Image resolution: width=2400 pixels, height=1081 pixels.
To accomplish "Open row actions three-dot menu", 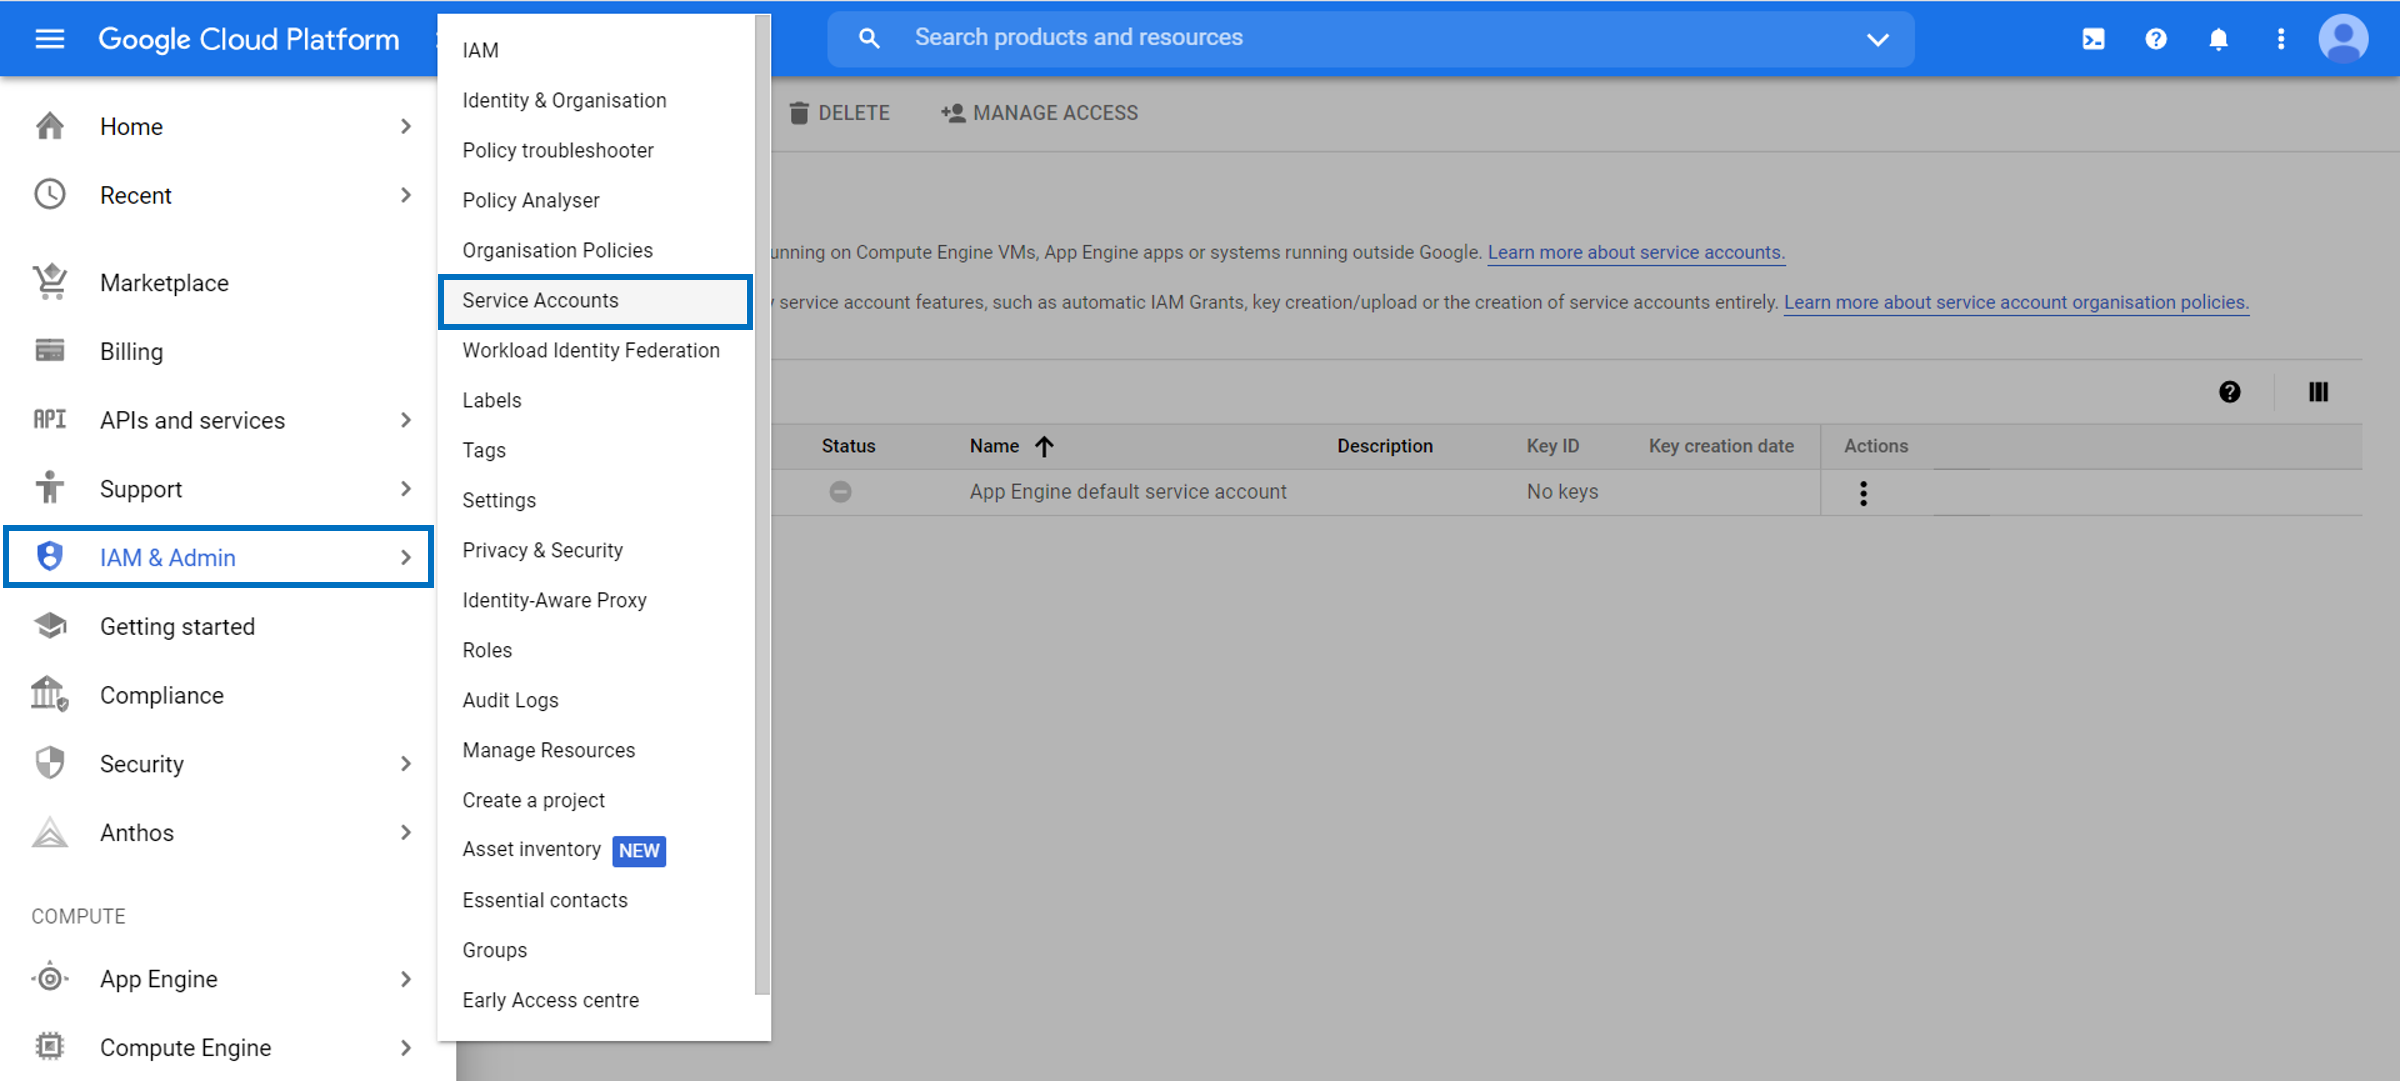I will [1863, 493].
